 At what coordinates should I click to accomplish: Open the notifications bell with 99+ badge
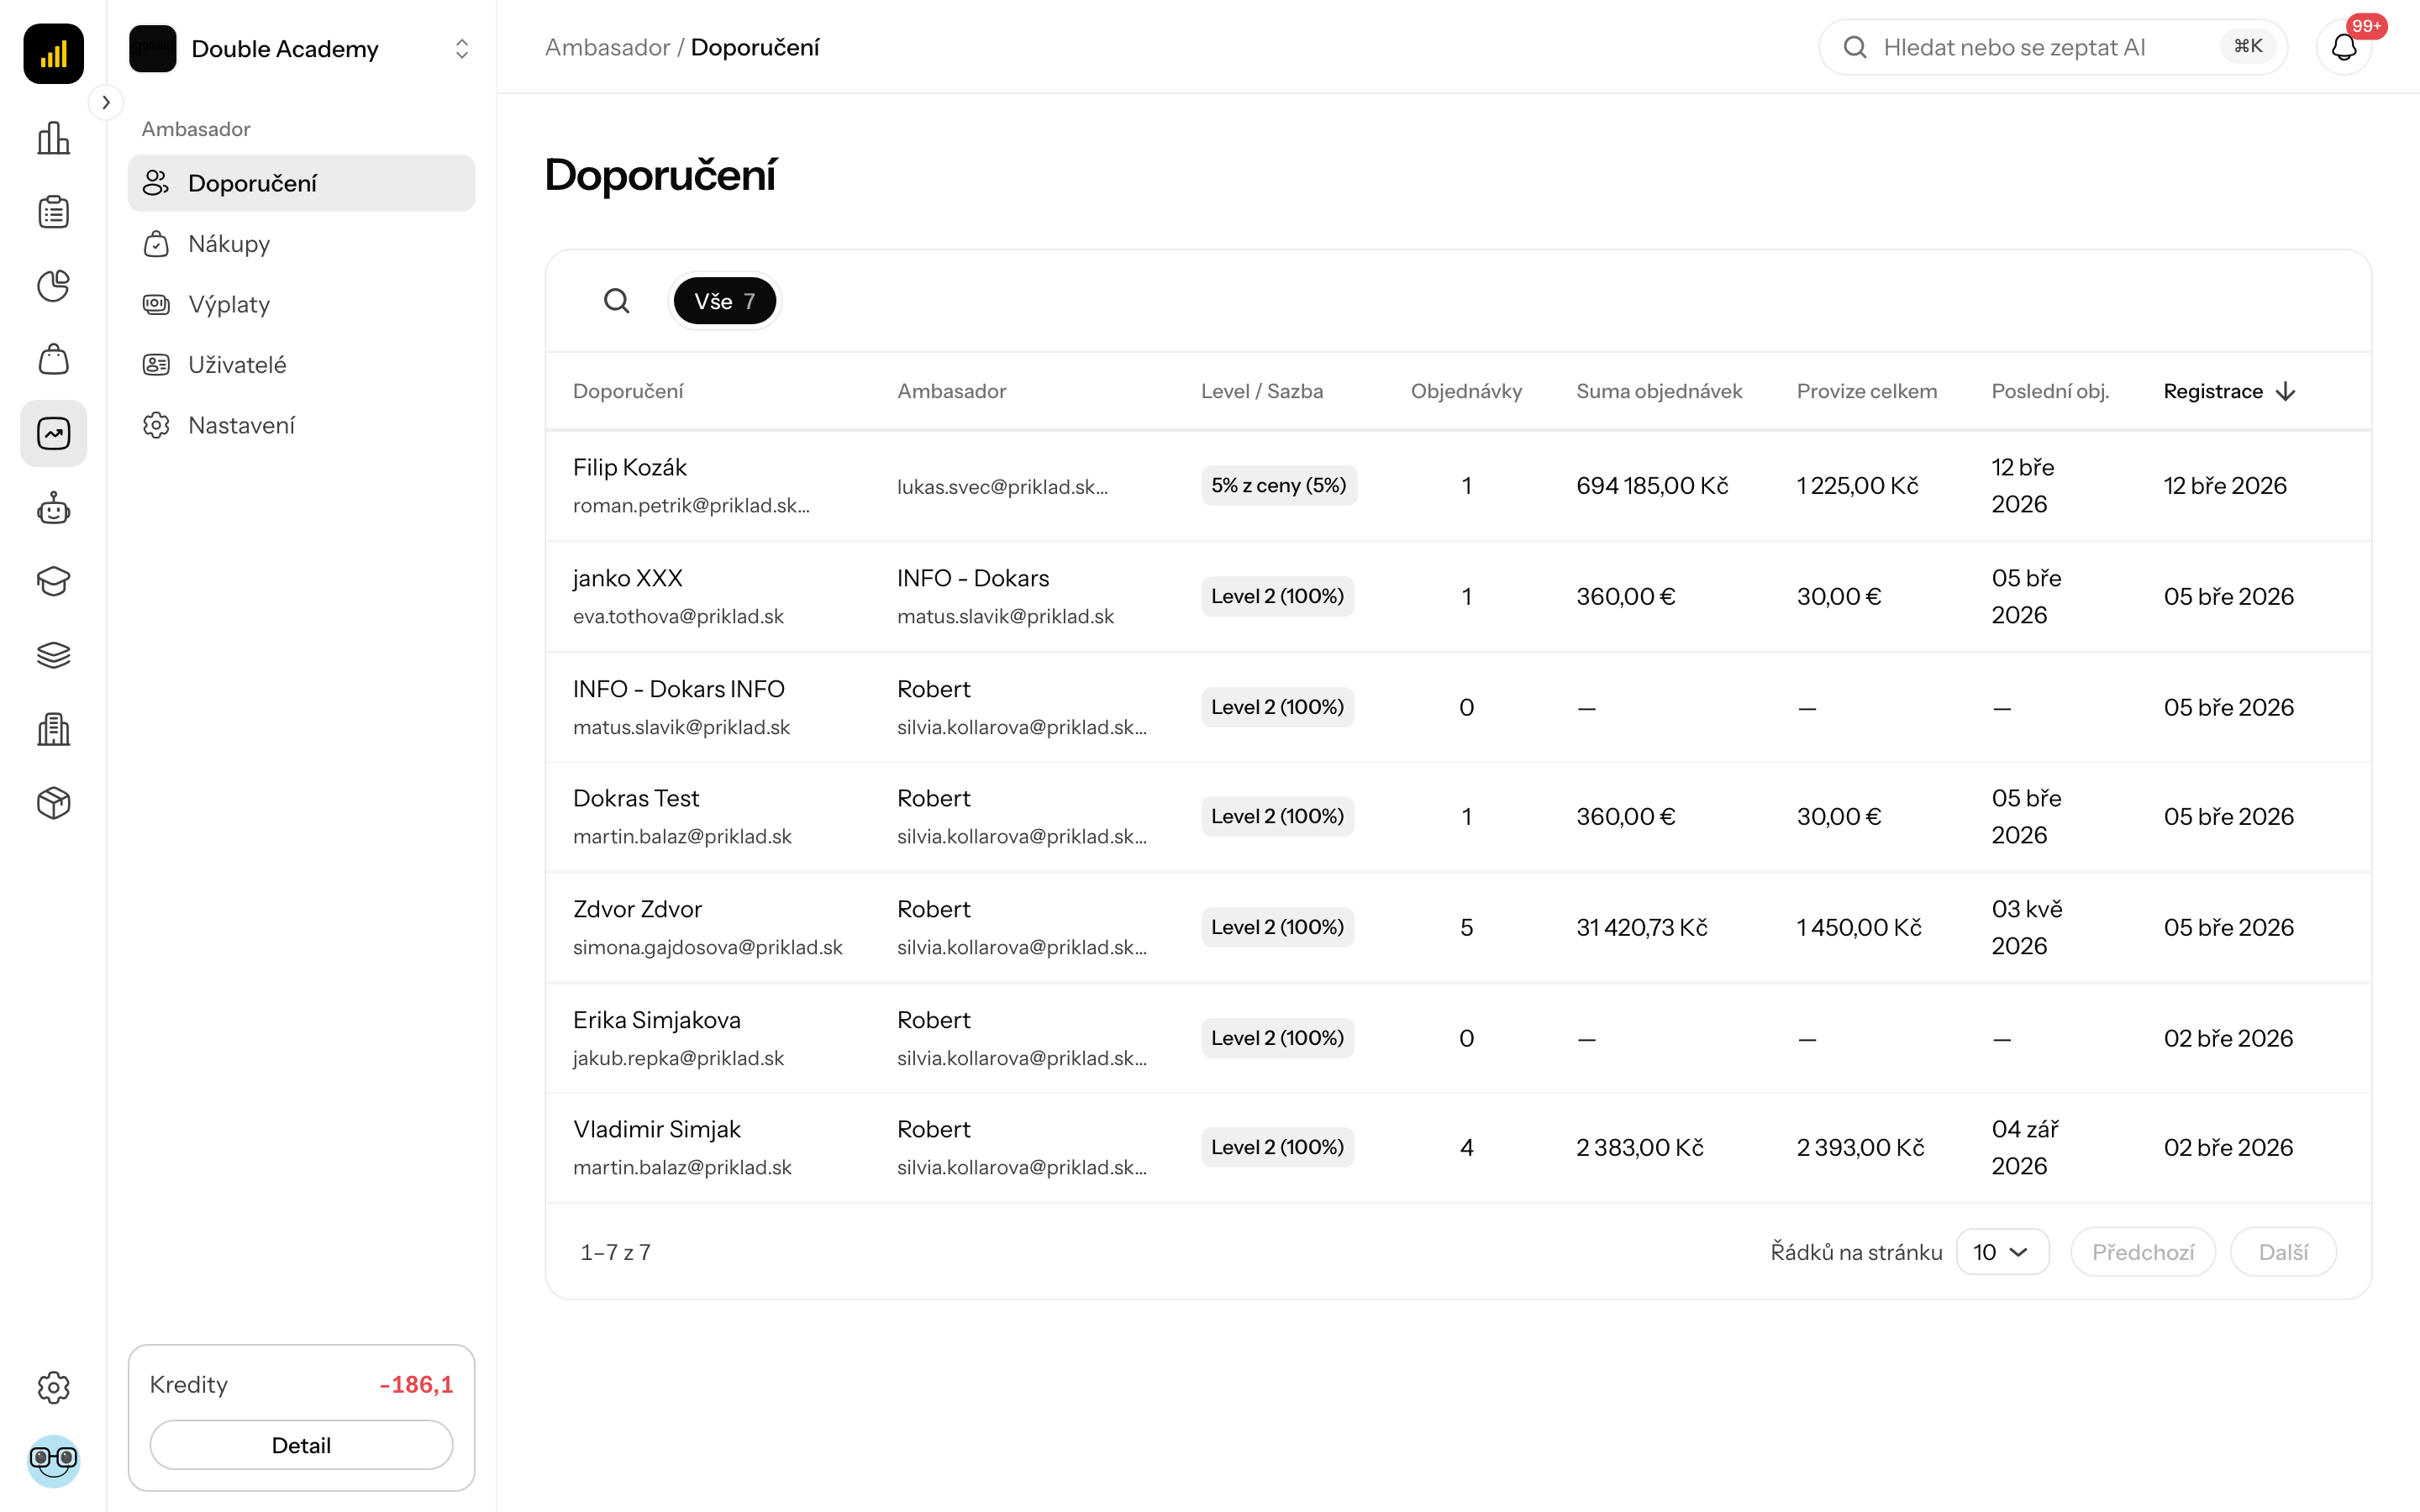tap(2344, 47)
